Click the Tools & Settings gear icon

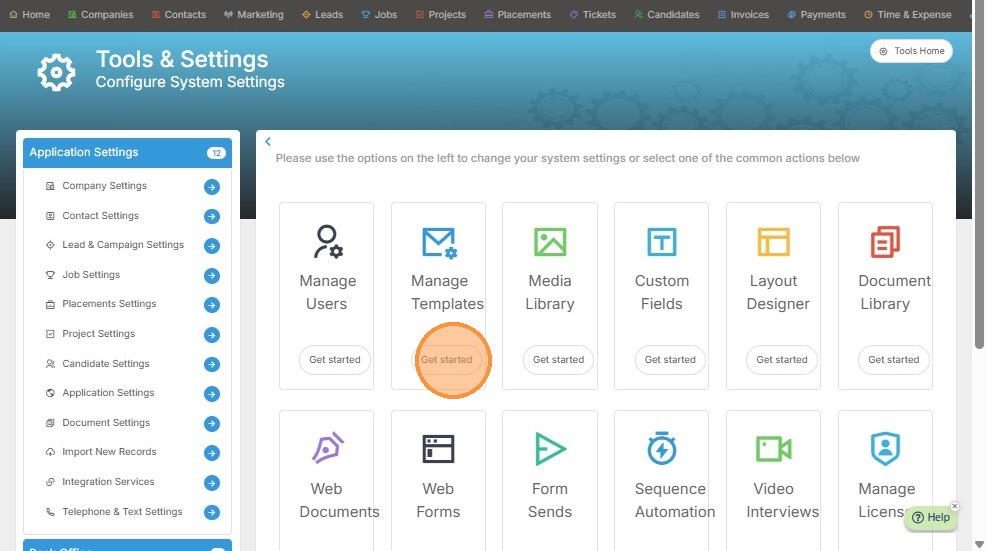(x=56, y=72)
